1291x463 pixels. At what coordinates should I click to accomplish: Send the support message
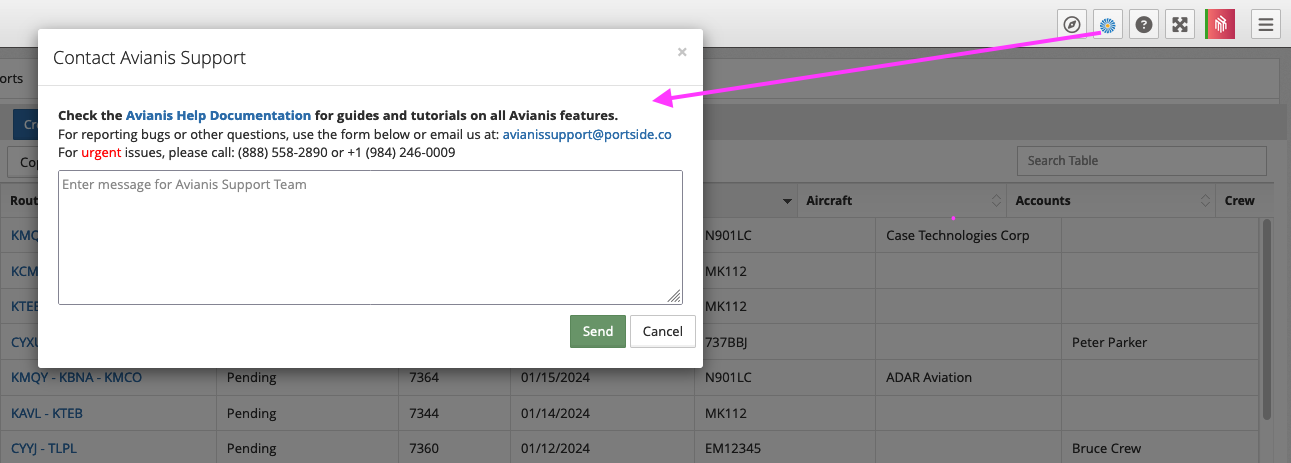coord(598,331)
